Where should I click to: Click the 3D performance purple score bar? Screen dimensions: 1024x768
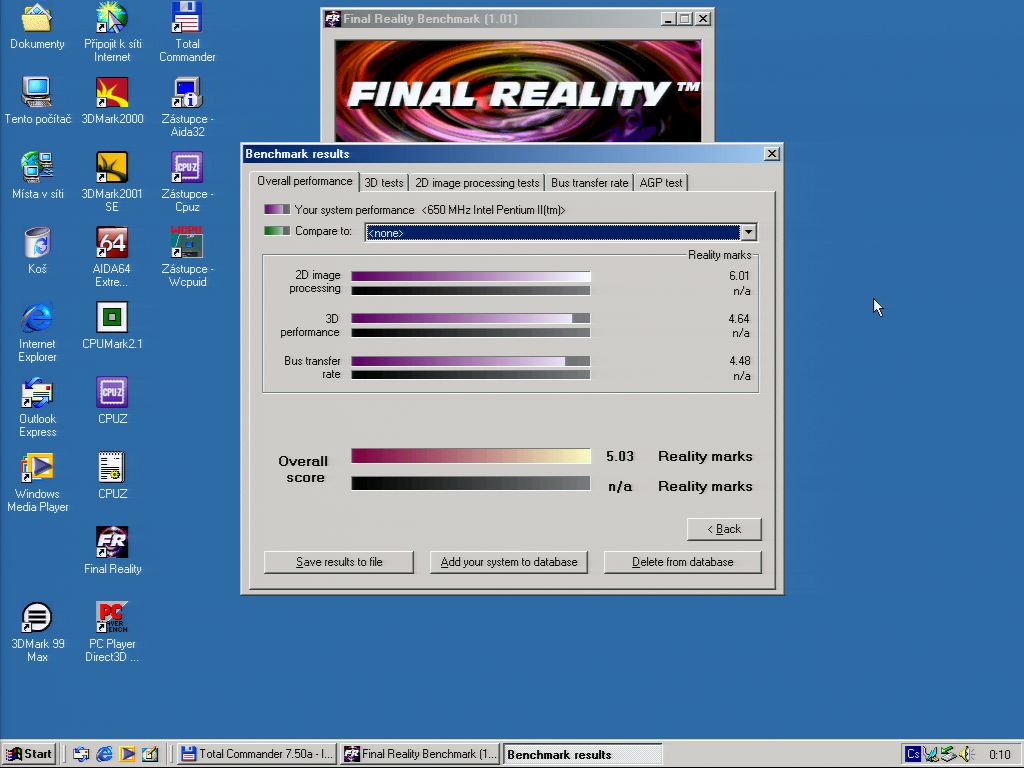pyautogui.click(x=471, y=319)
